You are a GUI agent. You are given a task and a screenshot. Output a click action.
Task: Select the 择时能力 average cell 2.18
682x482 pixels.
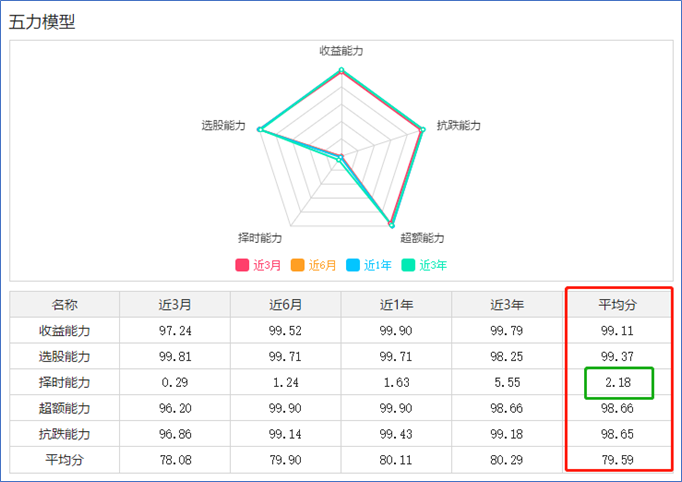click(618, 382)
